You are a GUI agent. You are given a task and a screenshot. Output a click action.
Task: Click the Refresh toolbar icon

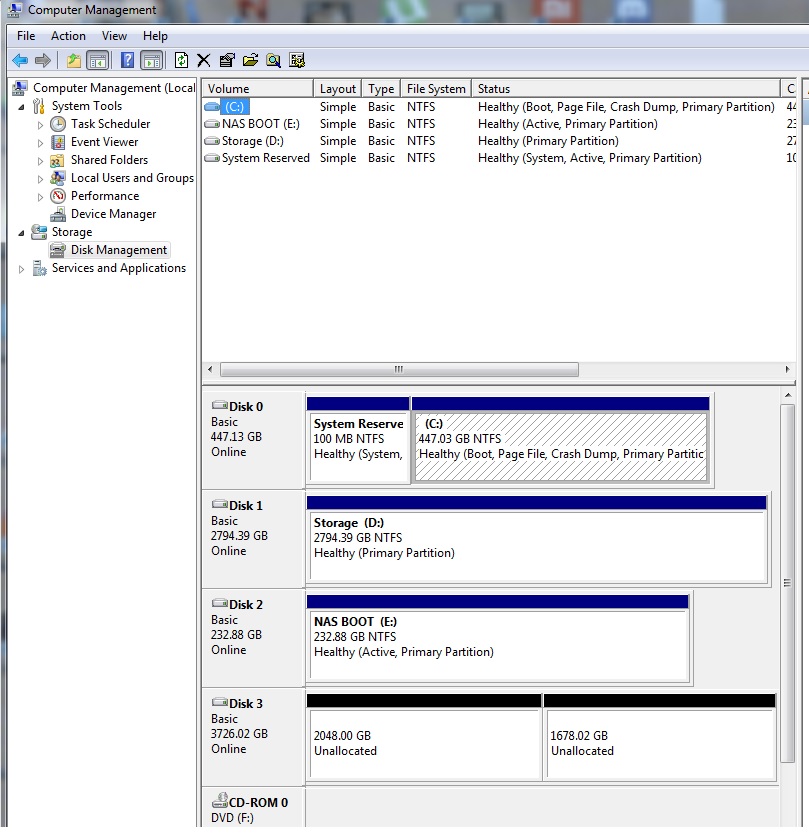pos(181,60)
